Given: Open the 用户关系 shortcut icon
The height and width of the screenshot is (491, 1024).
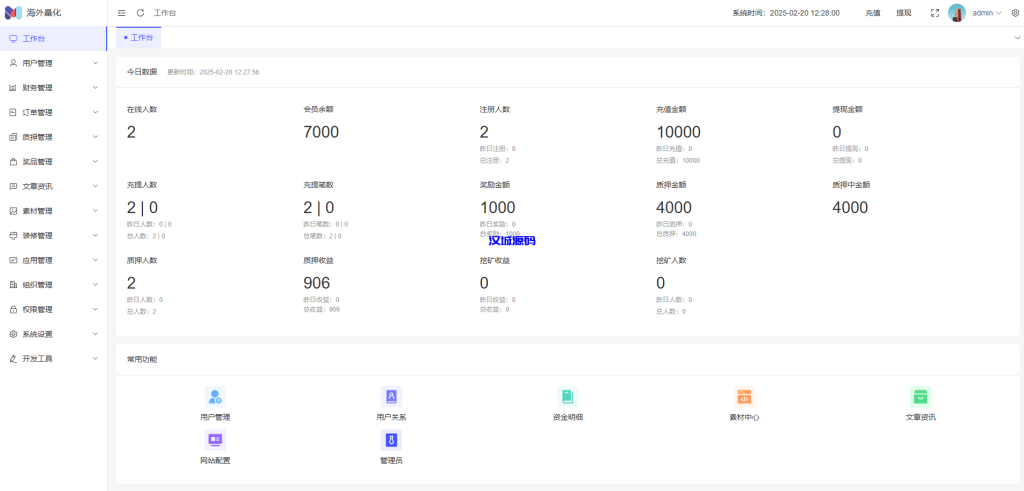Looking at the screenshot, I should (391, 396).
